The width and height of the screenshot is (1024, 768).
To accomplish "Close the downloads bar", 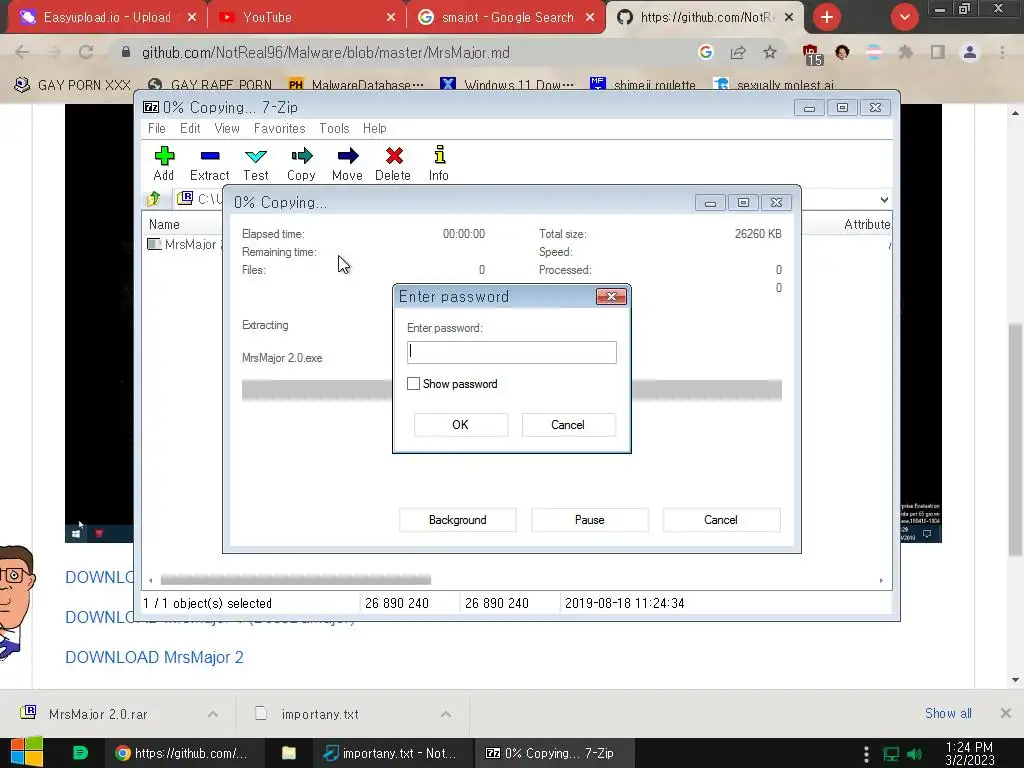I will pyautogui.click(x=1006, y=713).
